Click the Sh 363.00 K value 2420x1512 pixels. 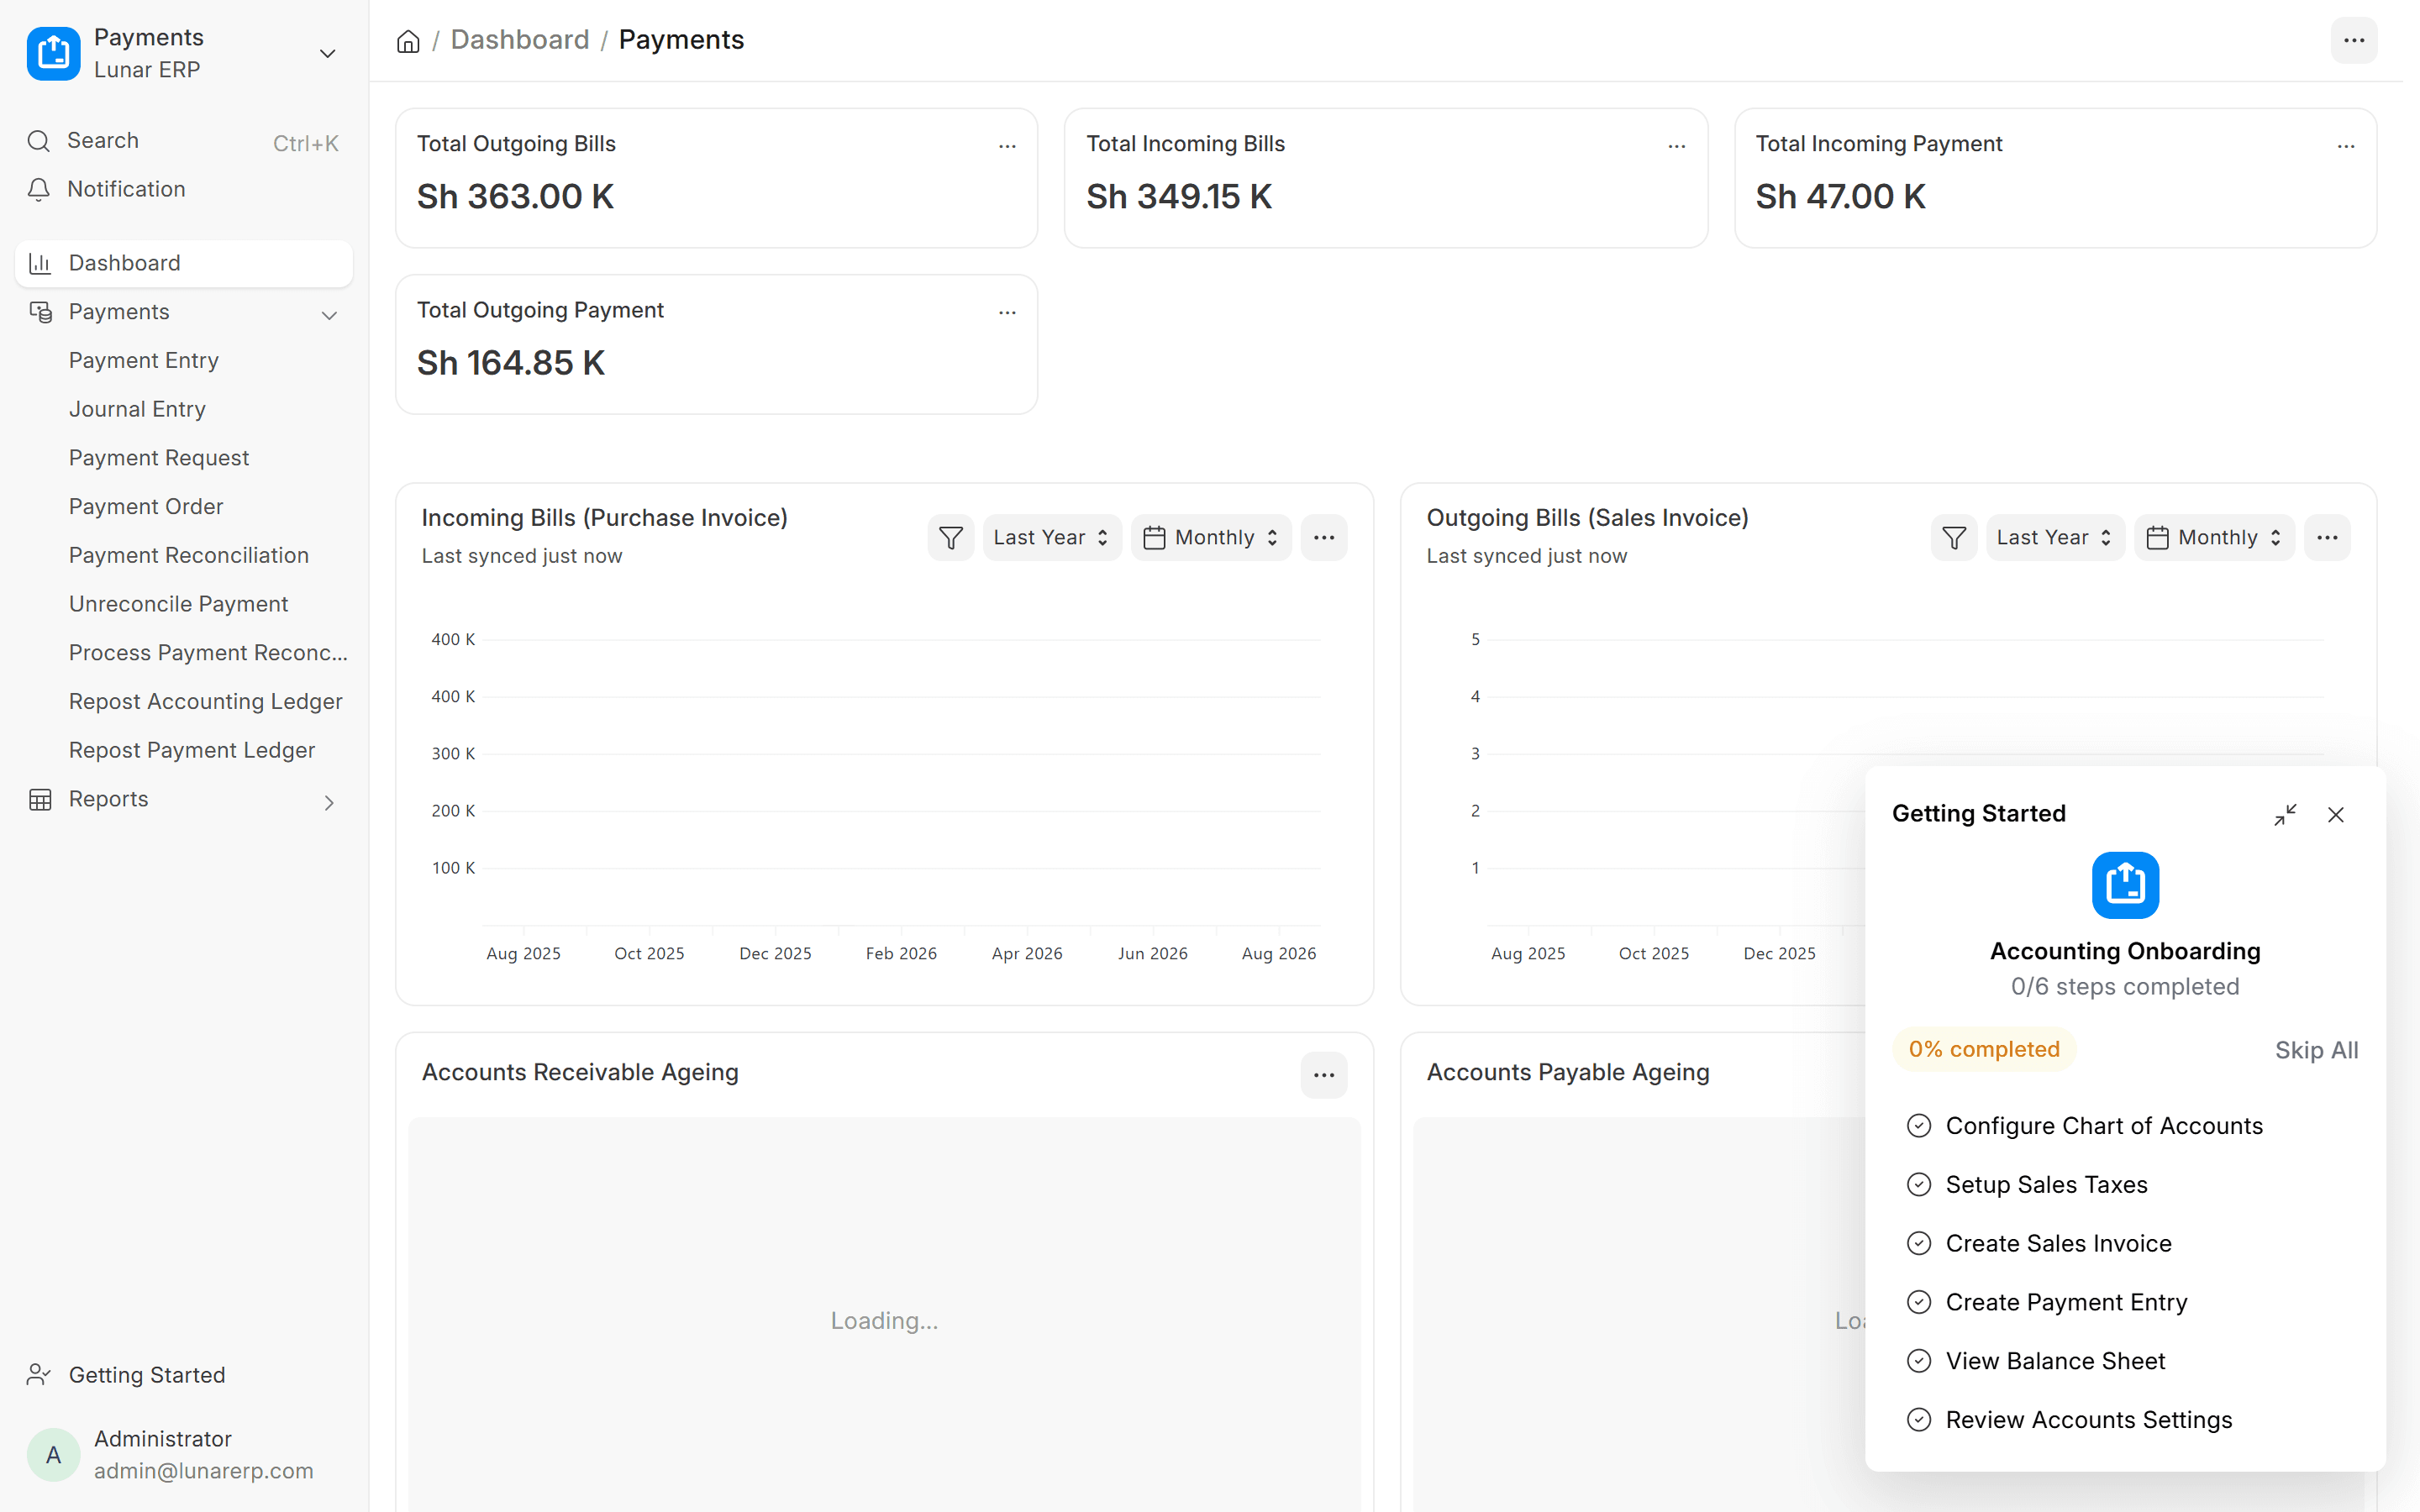pyautogui.click(x=515, y=197)
